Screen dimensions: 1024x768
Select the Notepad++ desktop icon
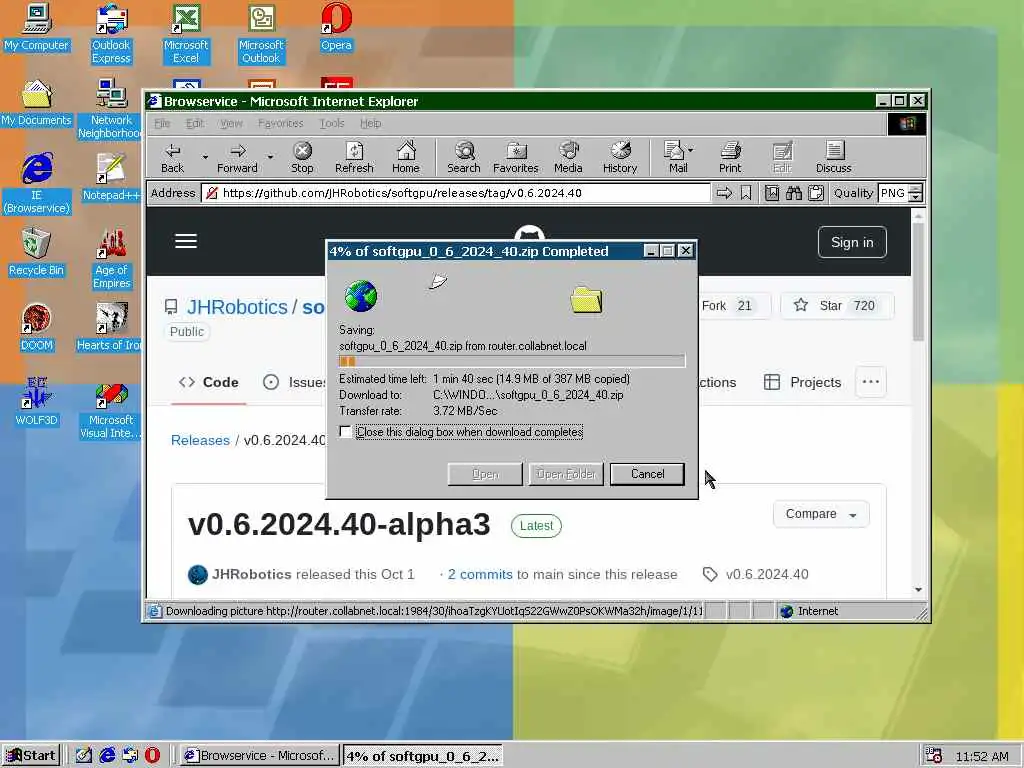coord(111,178)
